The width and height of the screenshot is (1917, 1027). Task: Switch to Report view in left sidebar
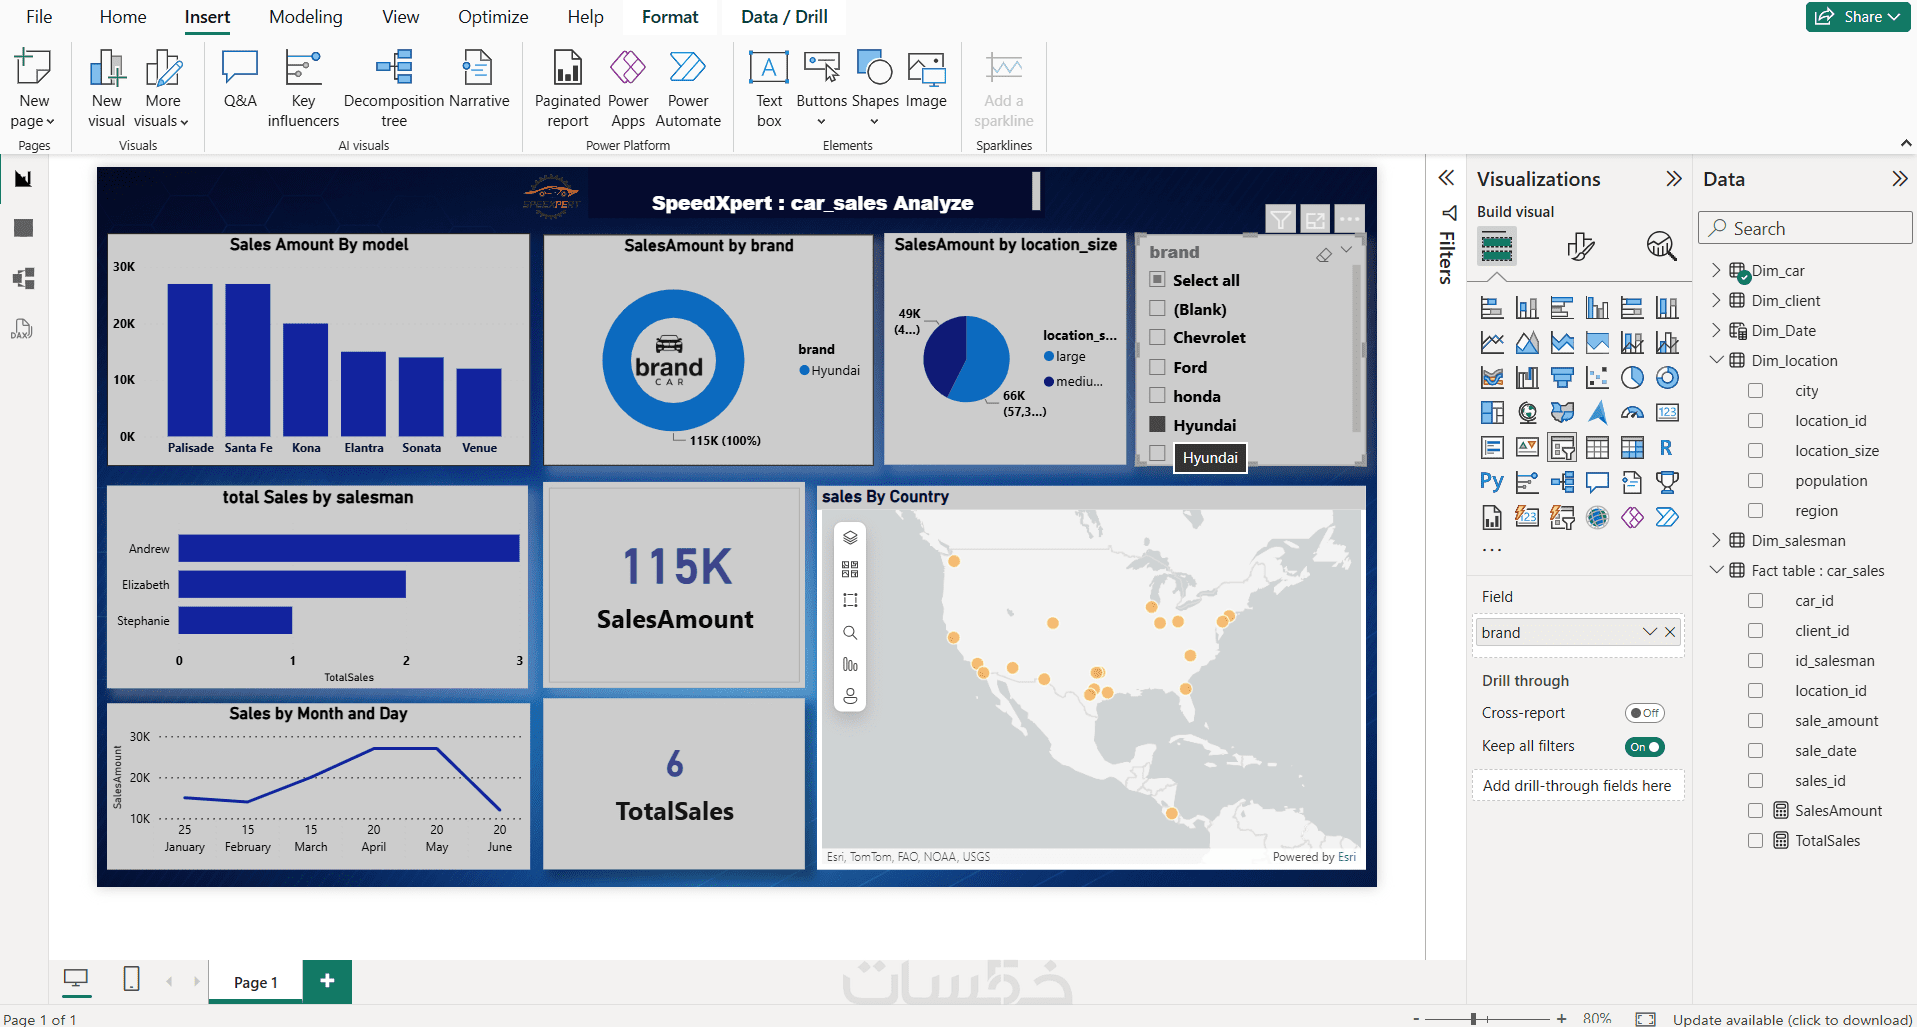(23, 179)
